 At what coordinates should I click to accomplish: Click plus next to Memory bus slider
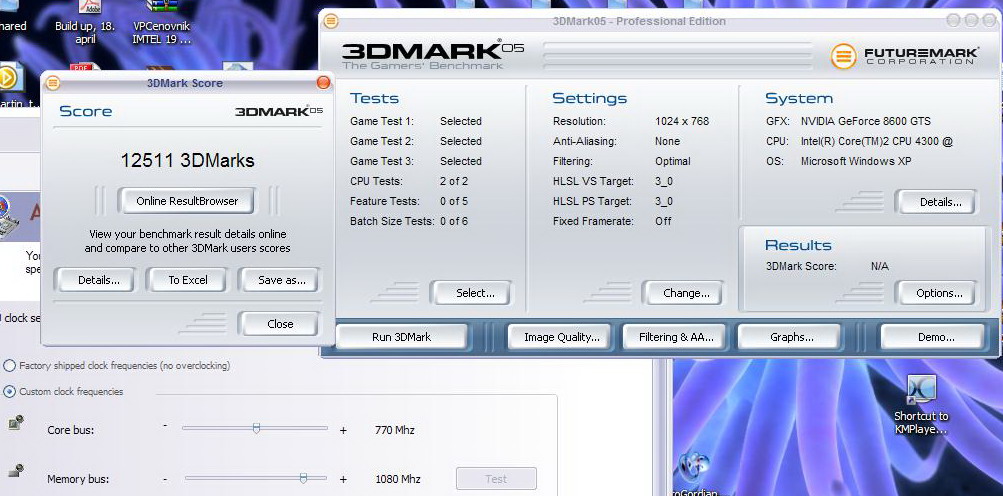343,479
